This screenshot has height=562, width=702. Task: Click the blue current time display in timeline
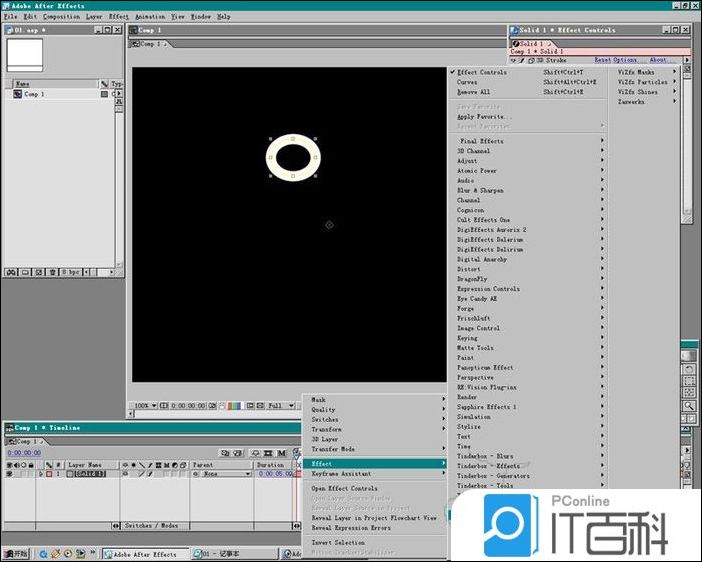(24, 453)
